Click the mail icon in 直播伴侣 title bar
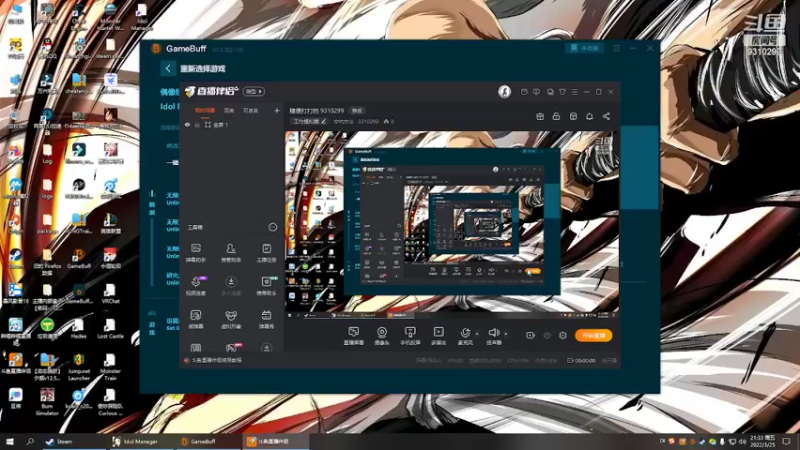The width and height of the screenshot is (800, 450). [x=524, y=92]
